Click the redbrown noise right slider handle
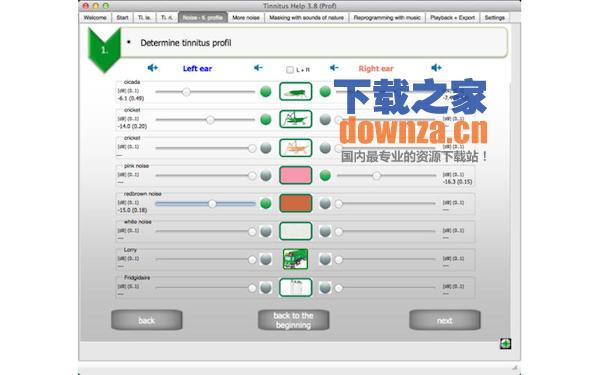 pyautogui.click(x=339, y=204)
